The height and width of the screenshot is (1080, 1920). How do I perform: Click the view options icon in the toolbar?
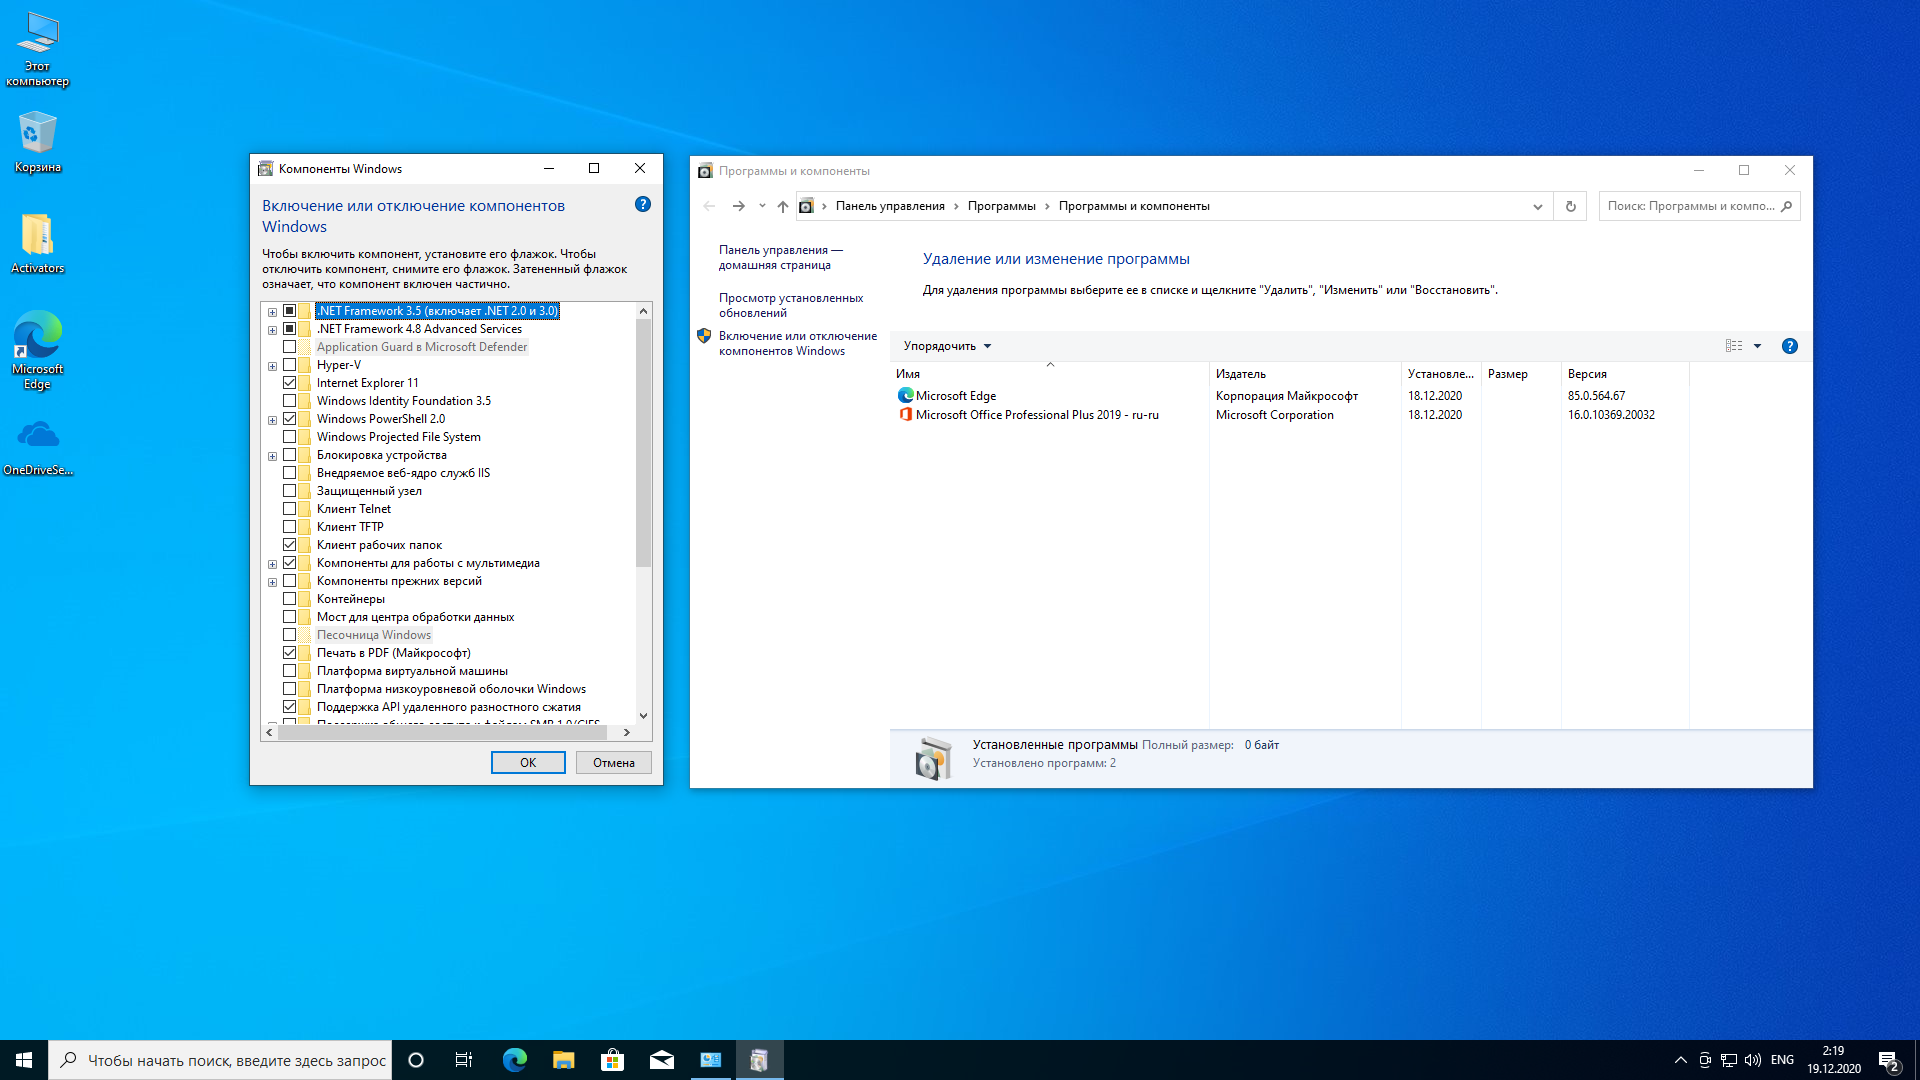click(x=1734, y=346)
